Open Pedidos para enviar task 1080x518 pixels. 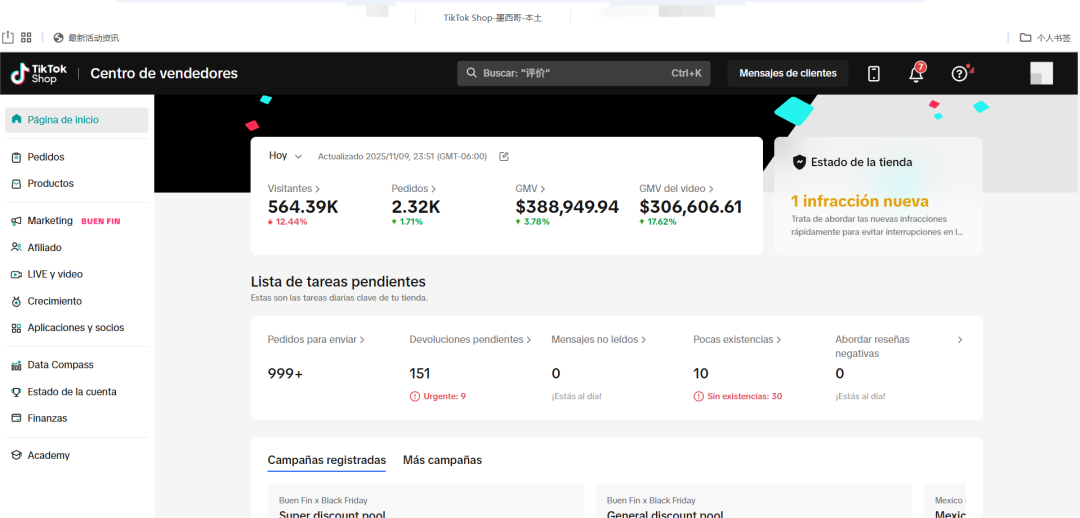[316, 340]
